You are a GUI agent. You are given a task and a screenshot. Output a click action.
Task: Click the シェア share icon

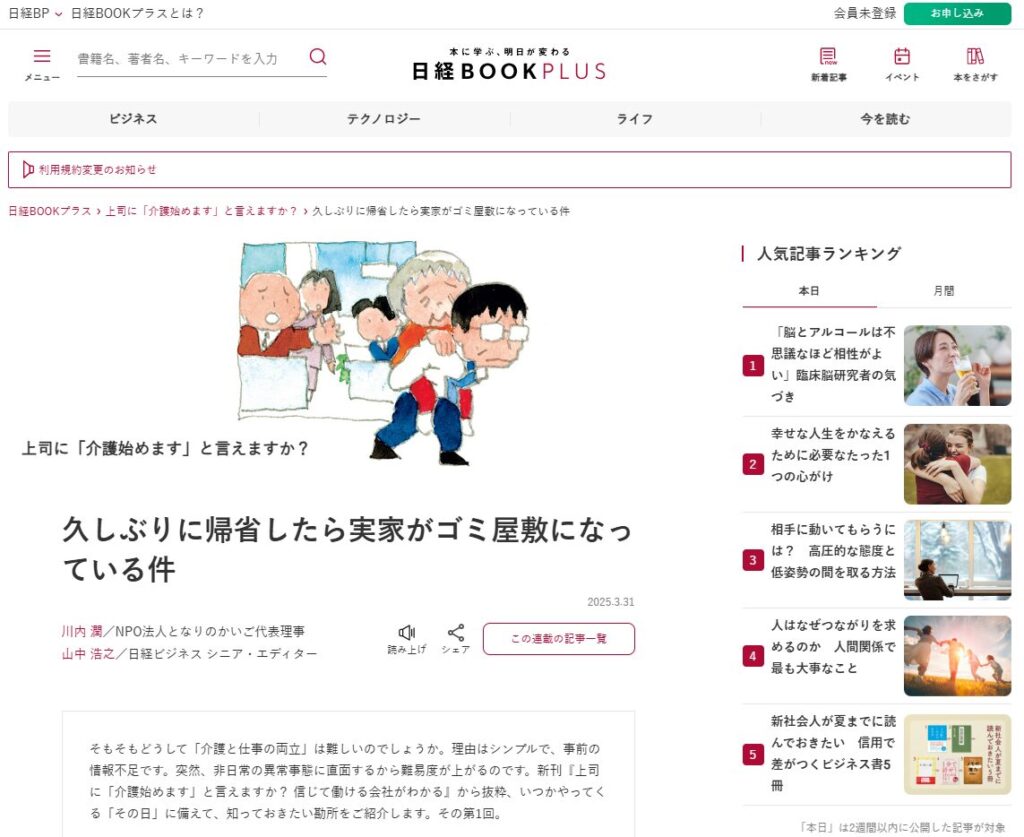click(x=456, y=633)
